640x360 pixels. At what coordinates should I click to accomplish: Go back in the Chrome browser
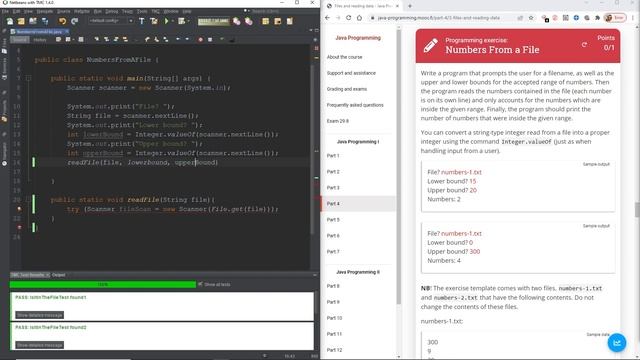[x=327, y=18]
